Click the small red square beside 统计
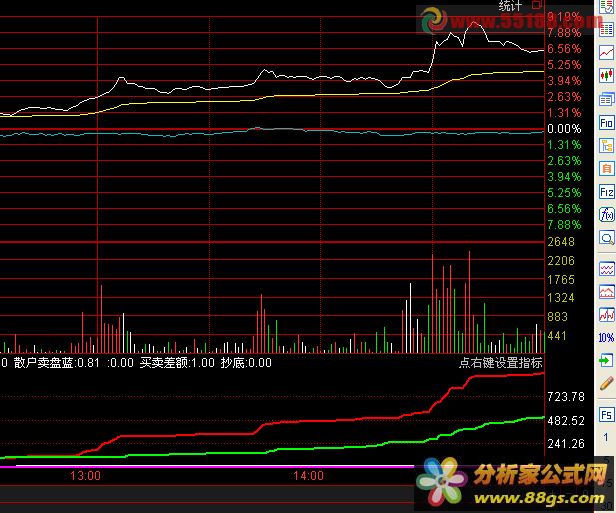 [537, 5]
